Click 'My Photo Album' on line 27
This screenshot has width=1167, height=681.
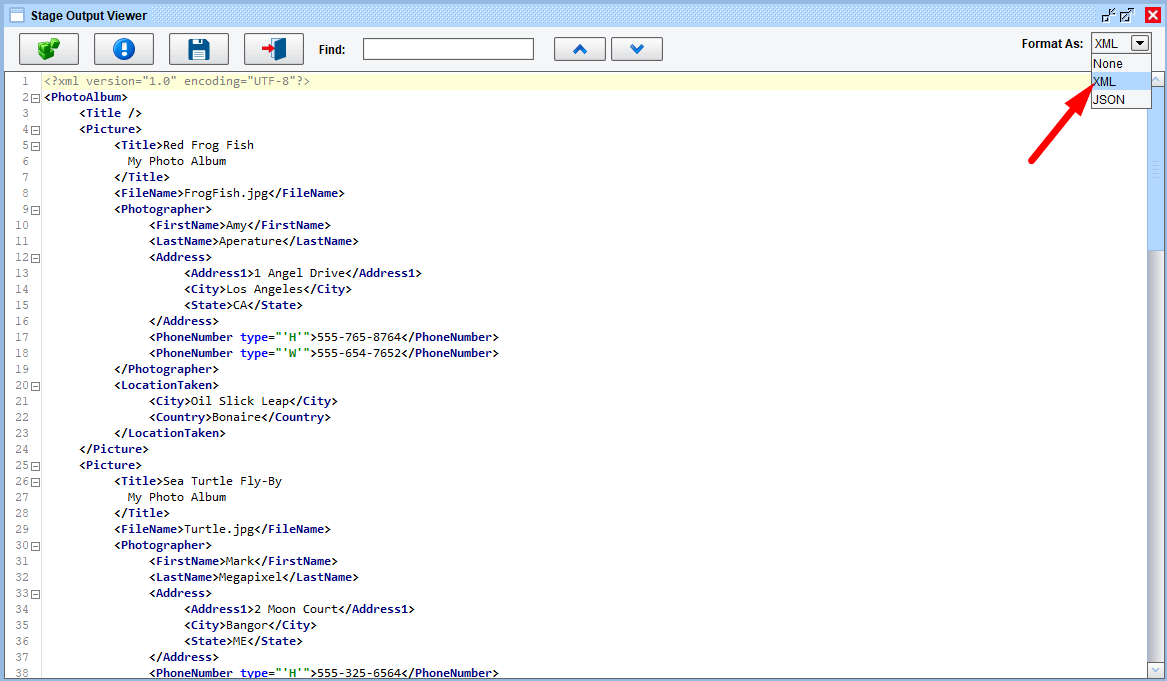(x=176, y=497)
